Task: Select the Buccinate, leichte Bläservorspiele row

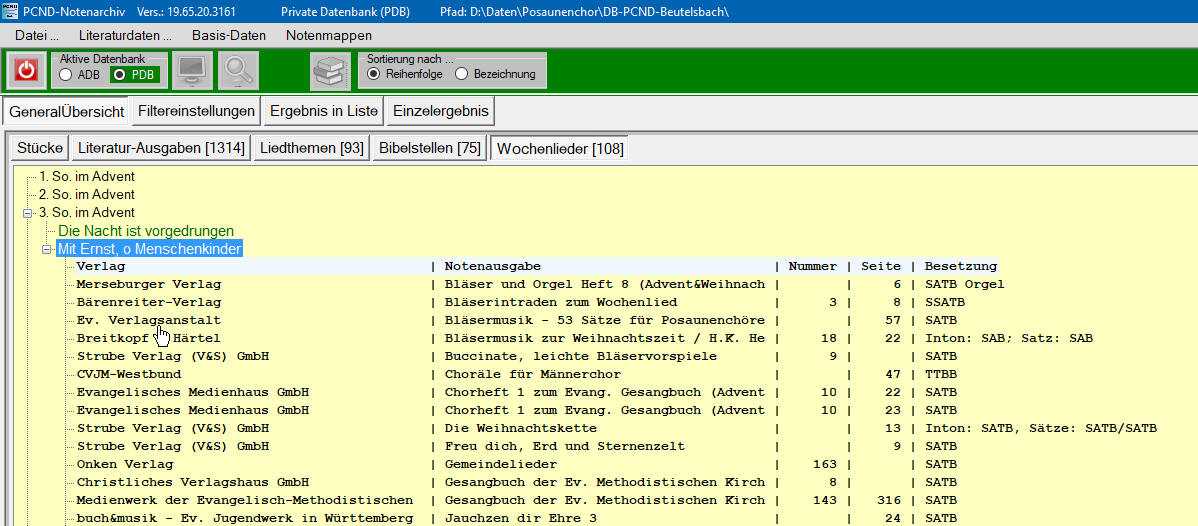Action: pos(516,356)
